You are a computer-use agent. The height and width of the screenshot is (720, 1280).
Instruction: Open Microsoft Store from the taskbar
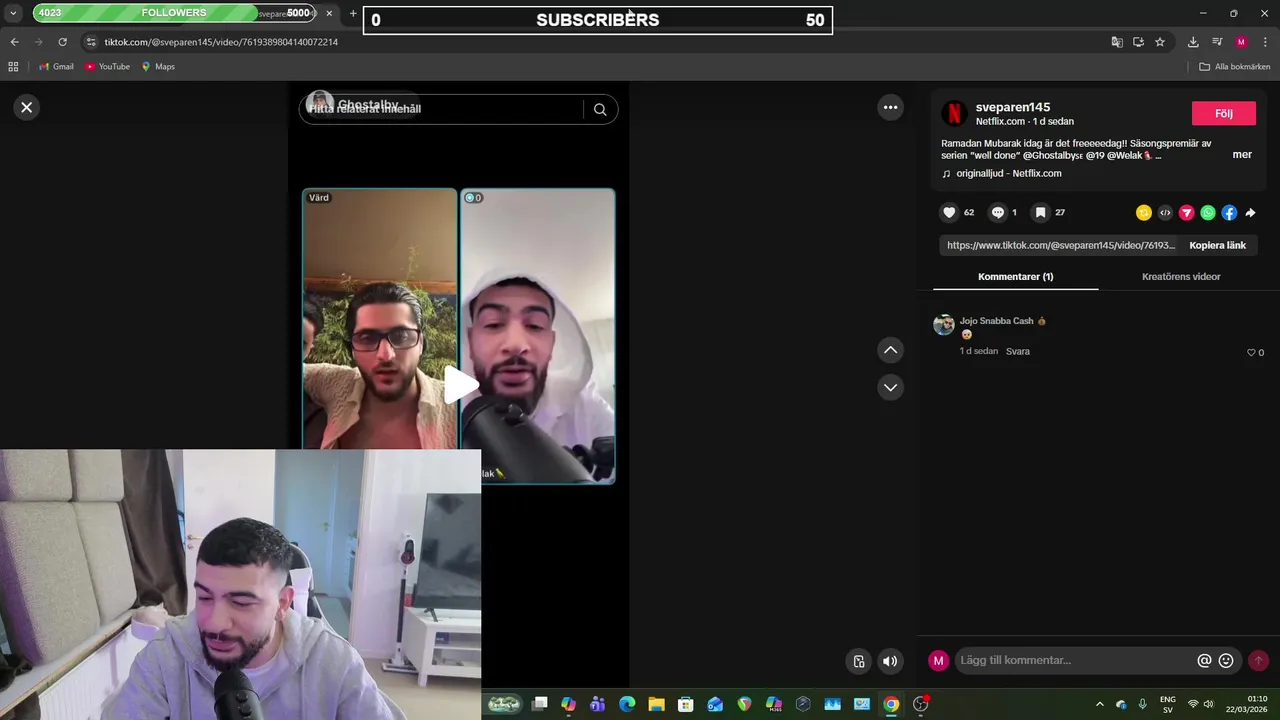[x=685, y=704]
